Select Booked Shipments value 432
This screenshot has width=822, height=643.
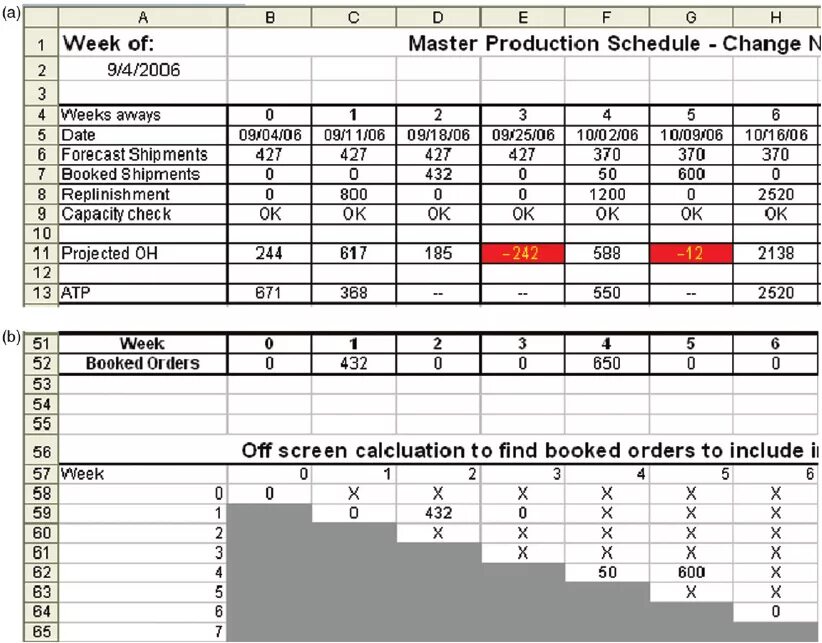(438, 174)
